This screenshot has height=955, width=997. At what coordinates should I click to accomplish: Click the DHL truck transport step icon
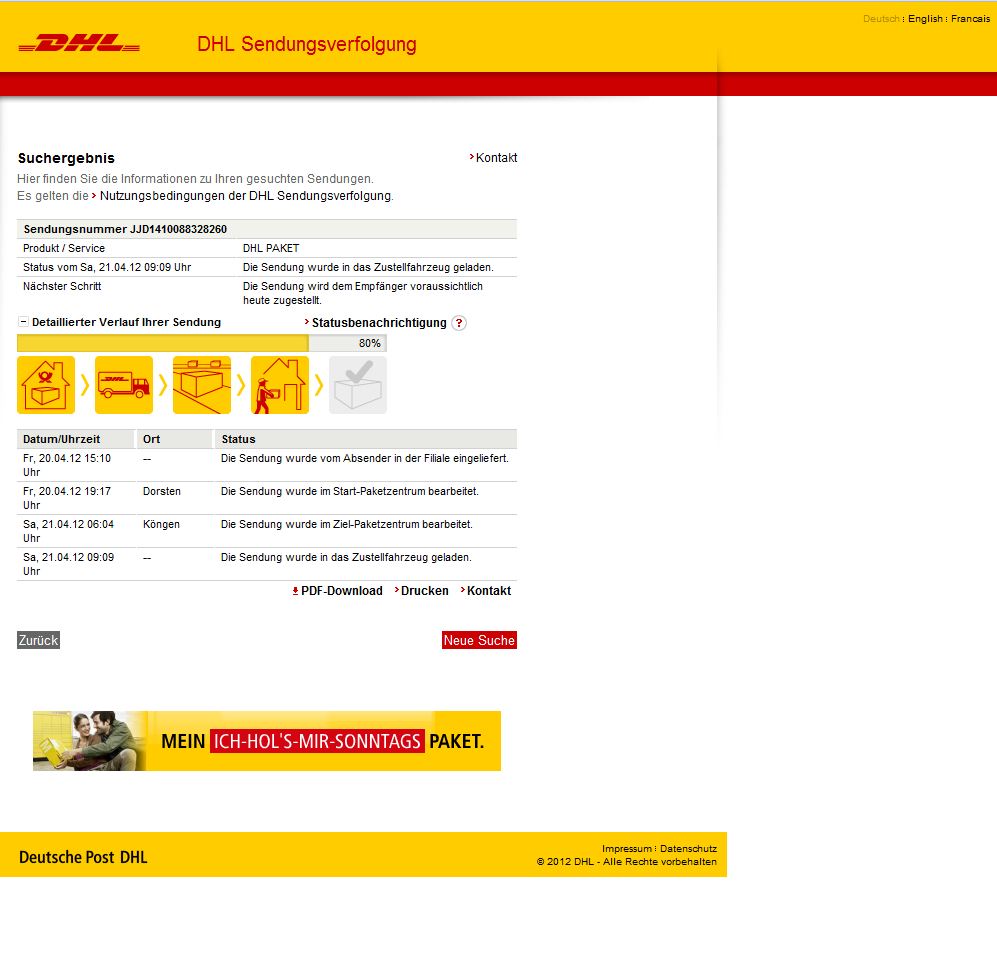coord(124,385)
